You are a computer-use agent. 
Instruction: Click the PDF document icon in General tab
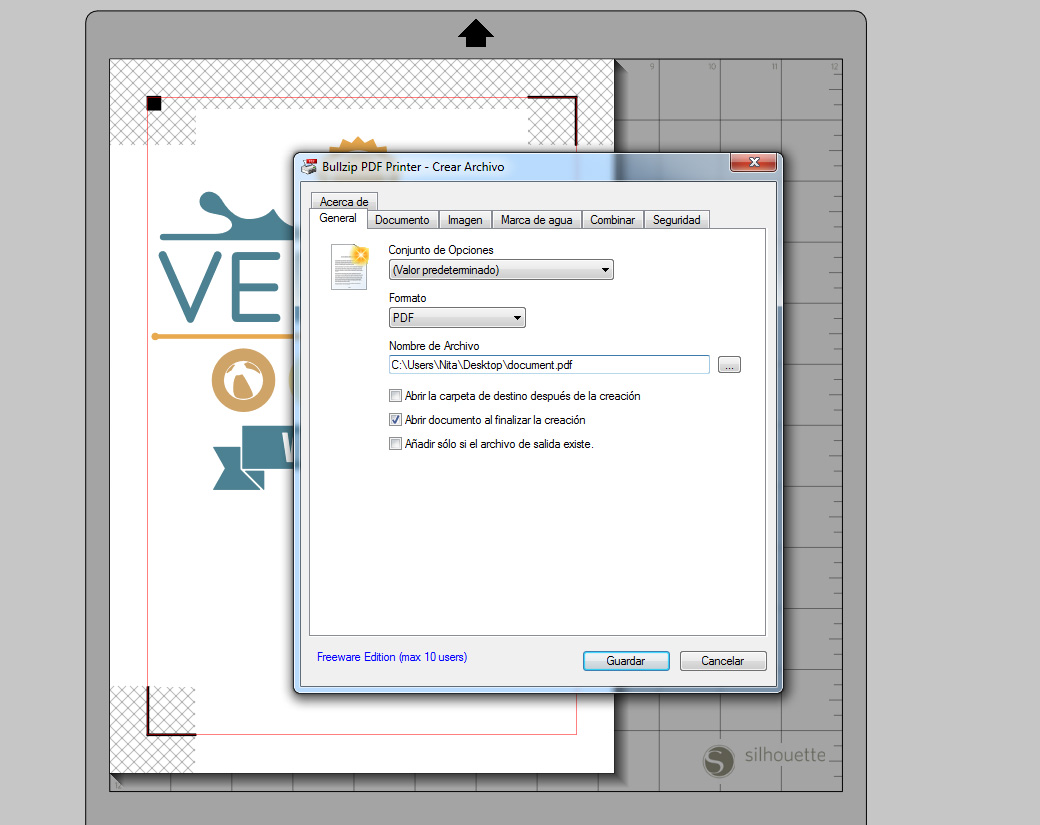350,267
